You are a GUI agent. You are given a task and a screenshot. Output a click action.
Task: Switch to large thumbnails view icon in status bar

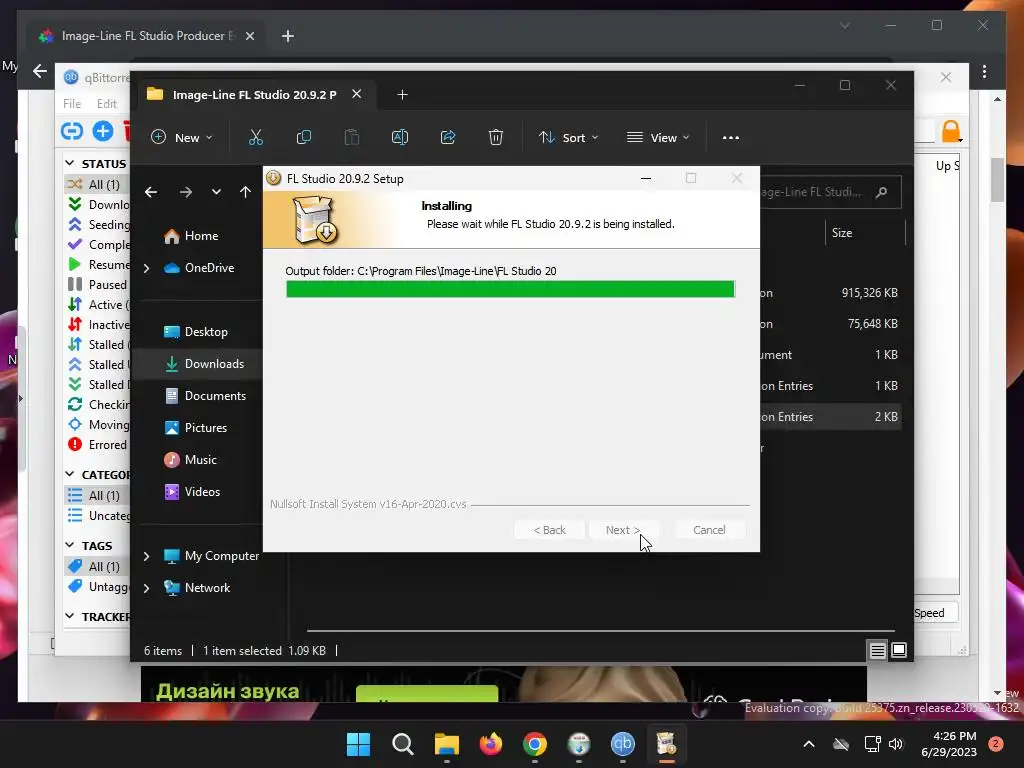(x=899, y=650)
